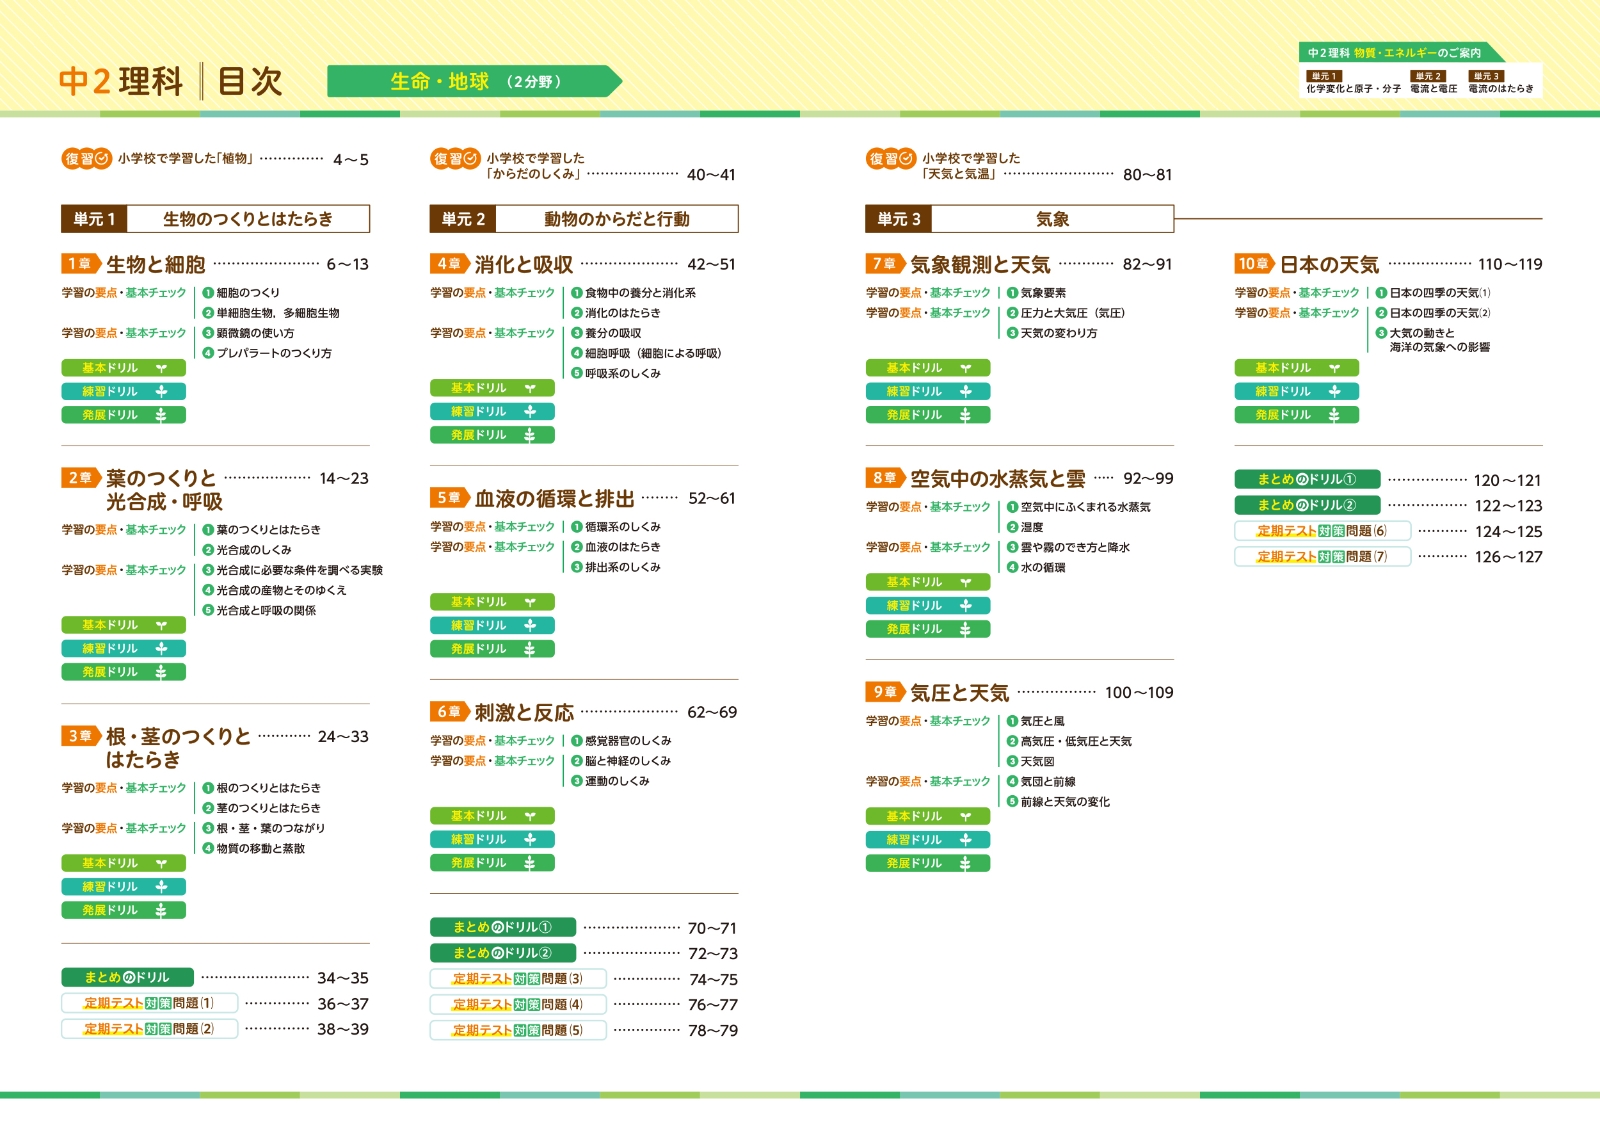Viewport: 1600px width, 1130px height.
Task: Click the topic ⑤呼吸系のしくみ
Action: pyautogui.click(x=615, y=373)
